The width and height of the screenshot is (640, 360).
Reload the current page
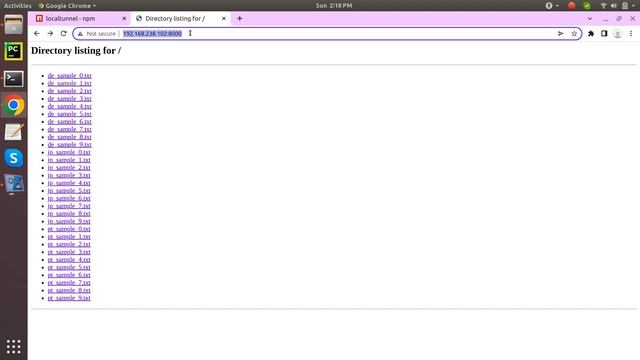(x=63, y=33)
